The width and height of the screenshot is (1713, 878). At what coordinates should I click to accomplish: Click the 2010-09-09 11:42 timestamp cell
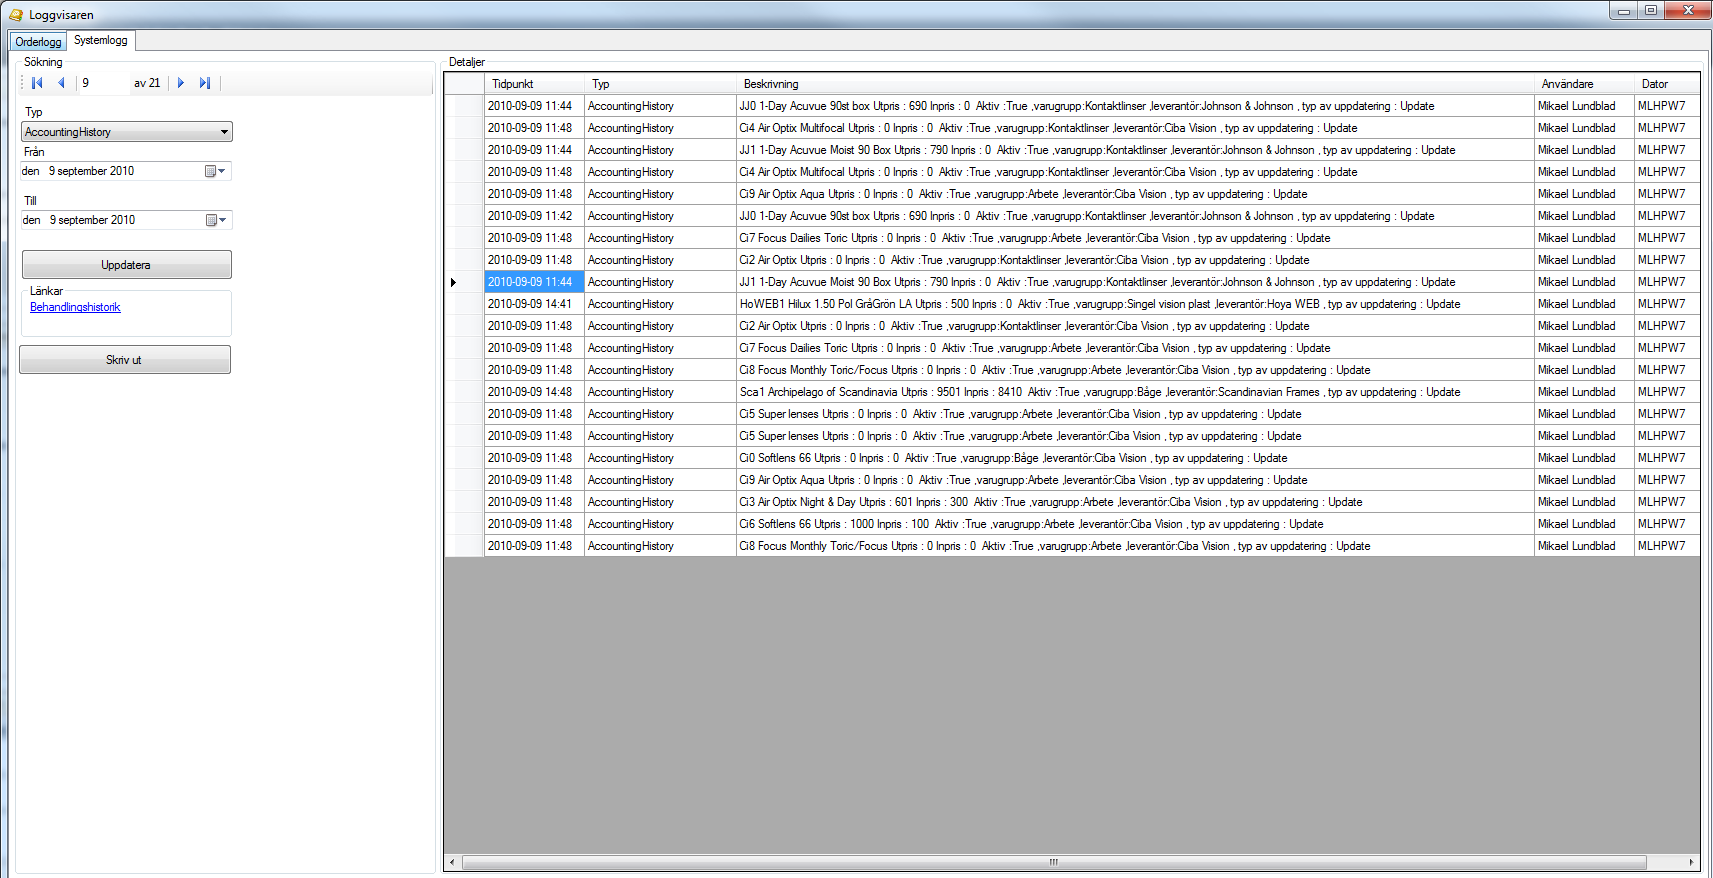(534, 216)
